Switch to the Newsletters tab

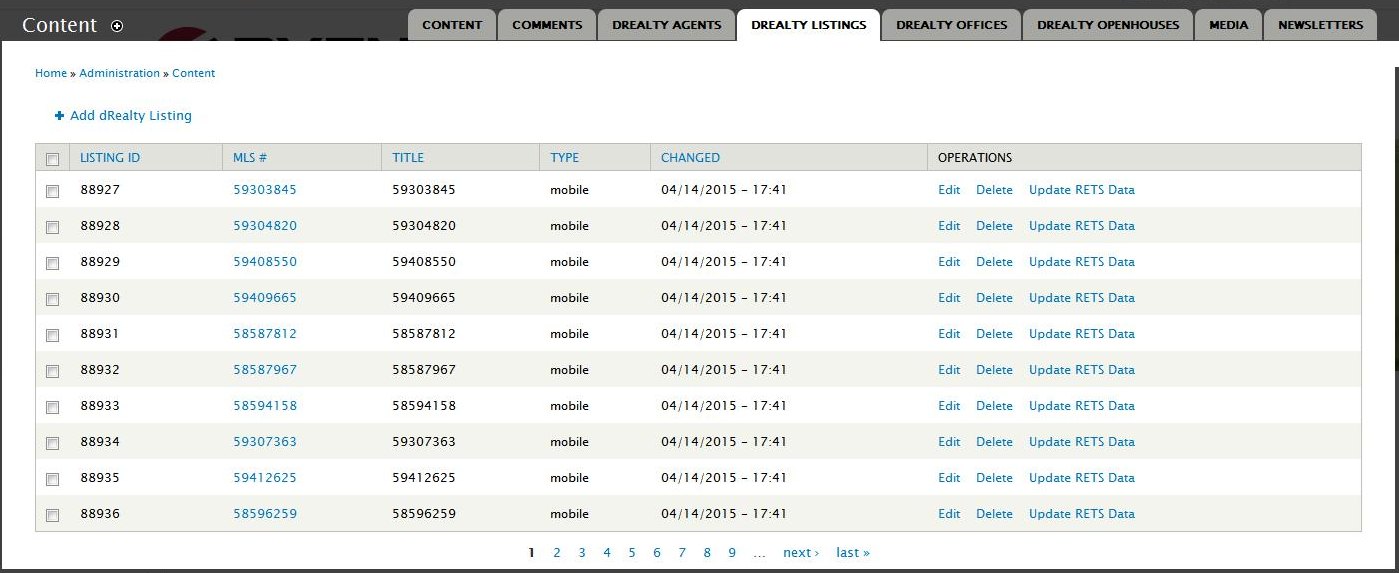tap(1320, 25)
